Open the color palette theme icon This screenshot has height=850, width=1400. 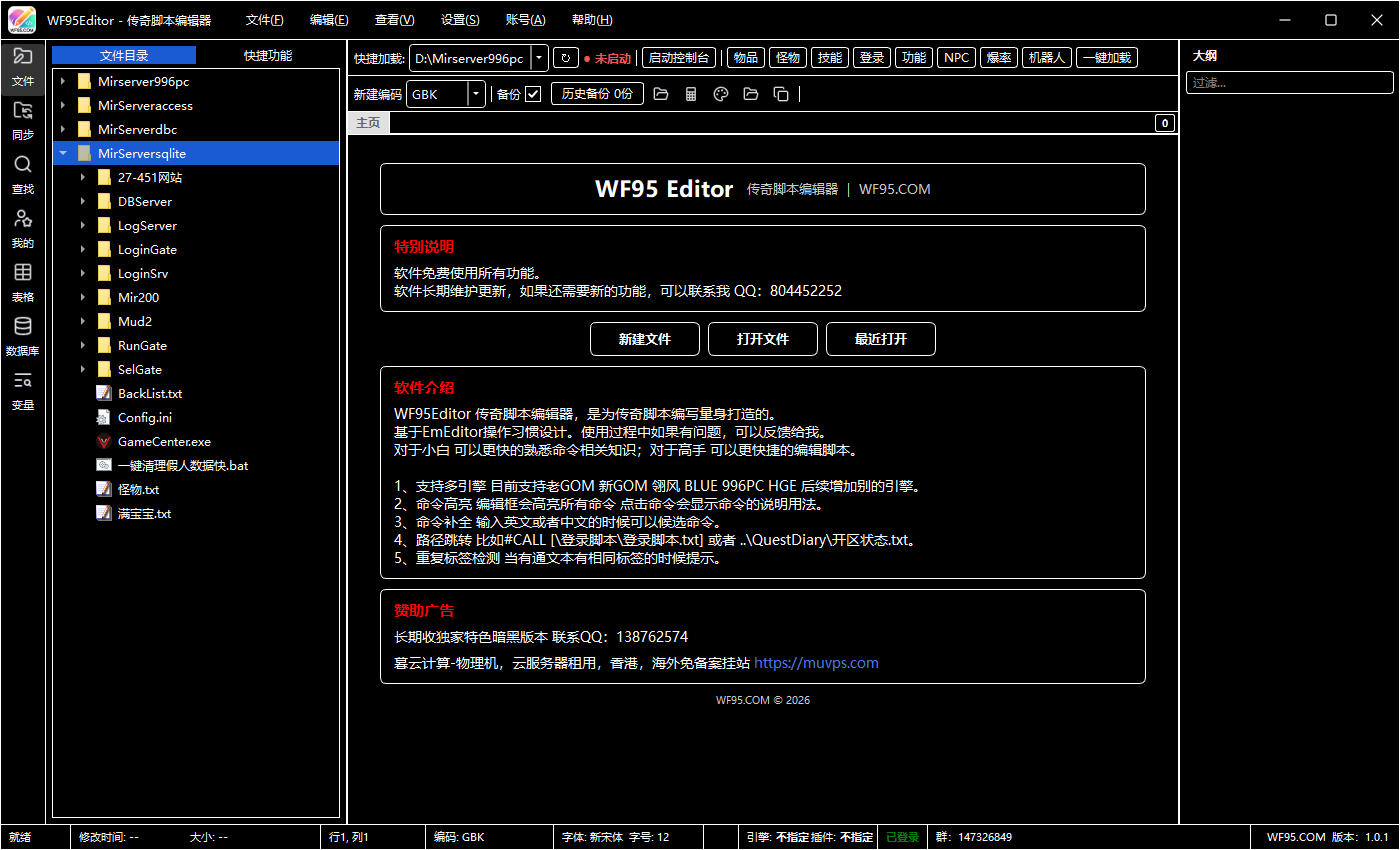click(720, 94)
